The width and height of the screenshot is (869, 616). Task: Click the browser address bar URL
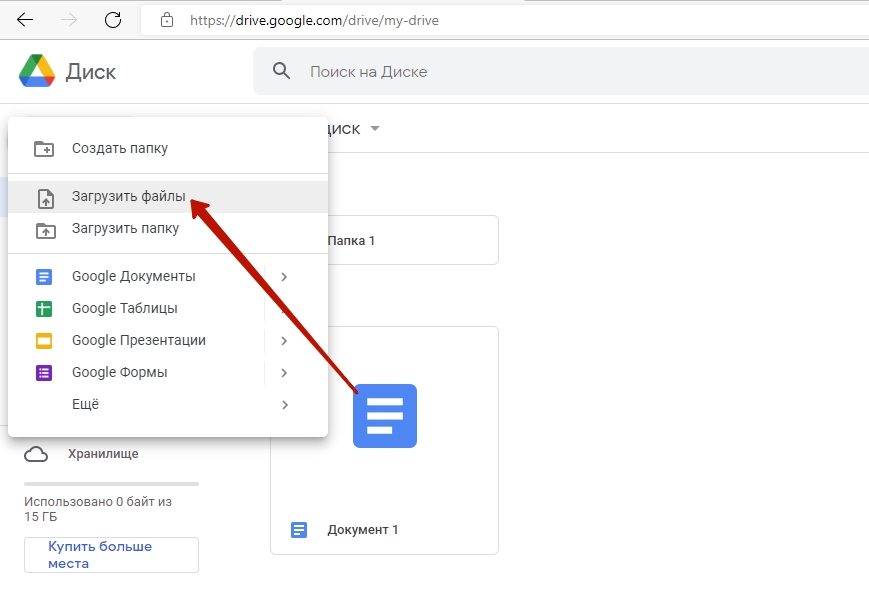click(x=314, y=21)
